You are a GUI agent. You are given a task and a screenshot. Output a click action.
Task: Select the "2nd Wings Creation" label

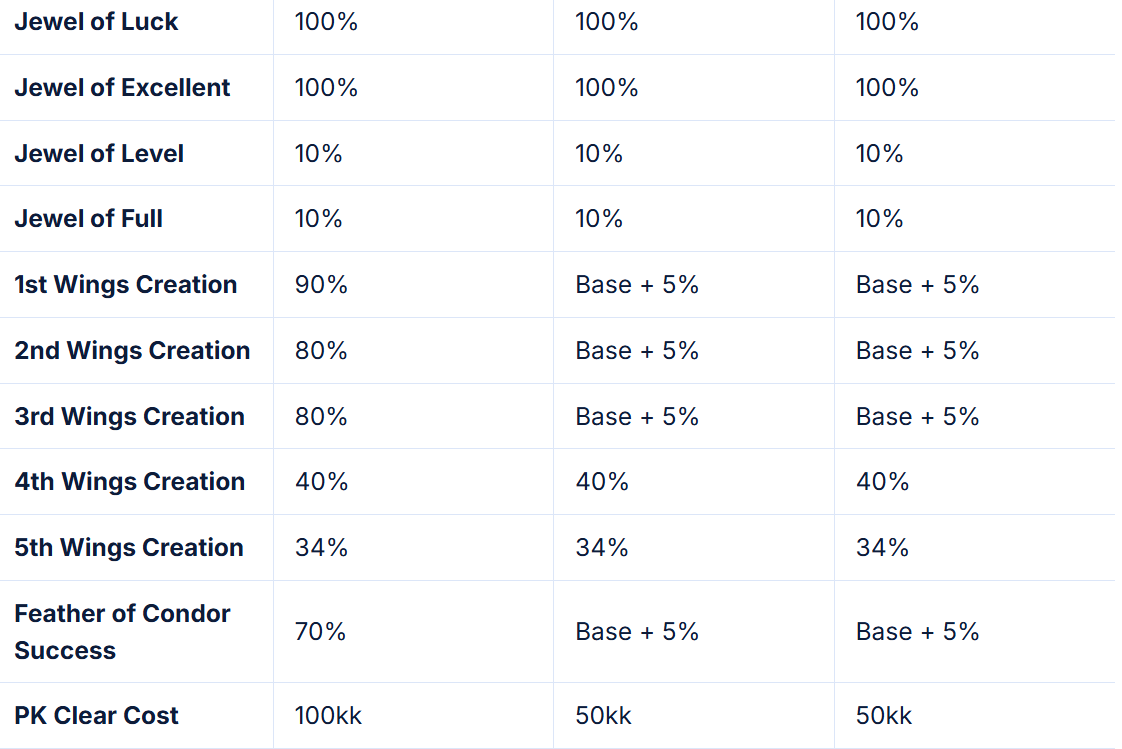pyautogui.click(x=132, y=351)
